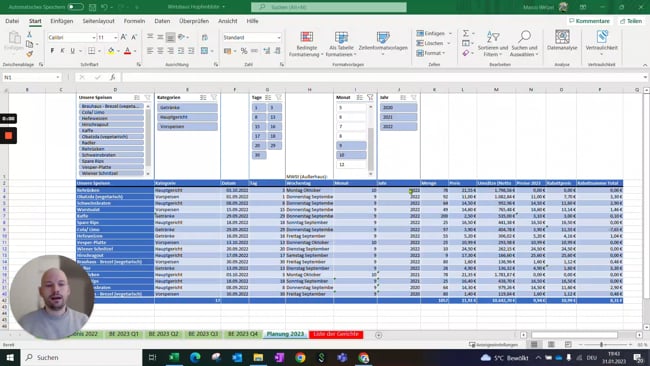Click the save icon in title bar
This screenshot has width=650, height=366.
click(92, 7)
